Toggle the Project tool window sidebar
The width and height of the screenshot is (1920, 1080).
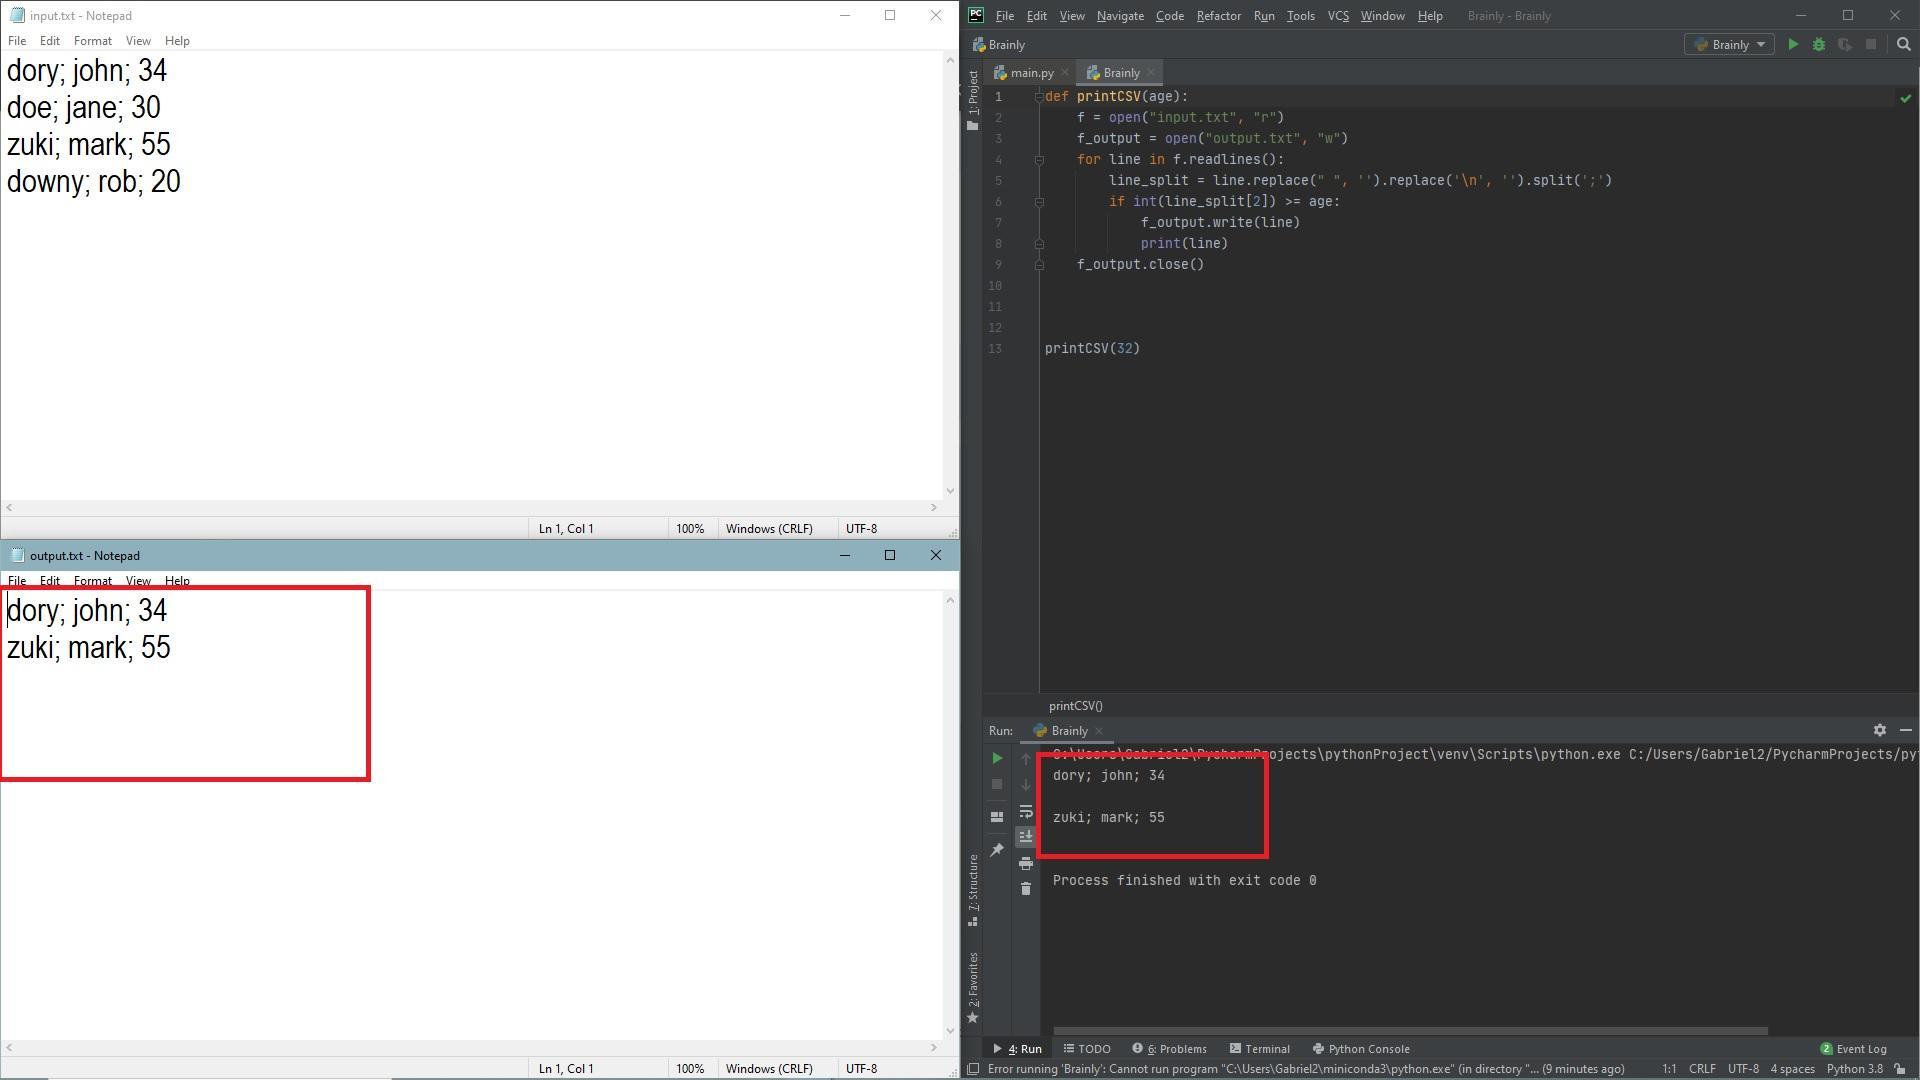[973, 97]
